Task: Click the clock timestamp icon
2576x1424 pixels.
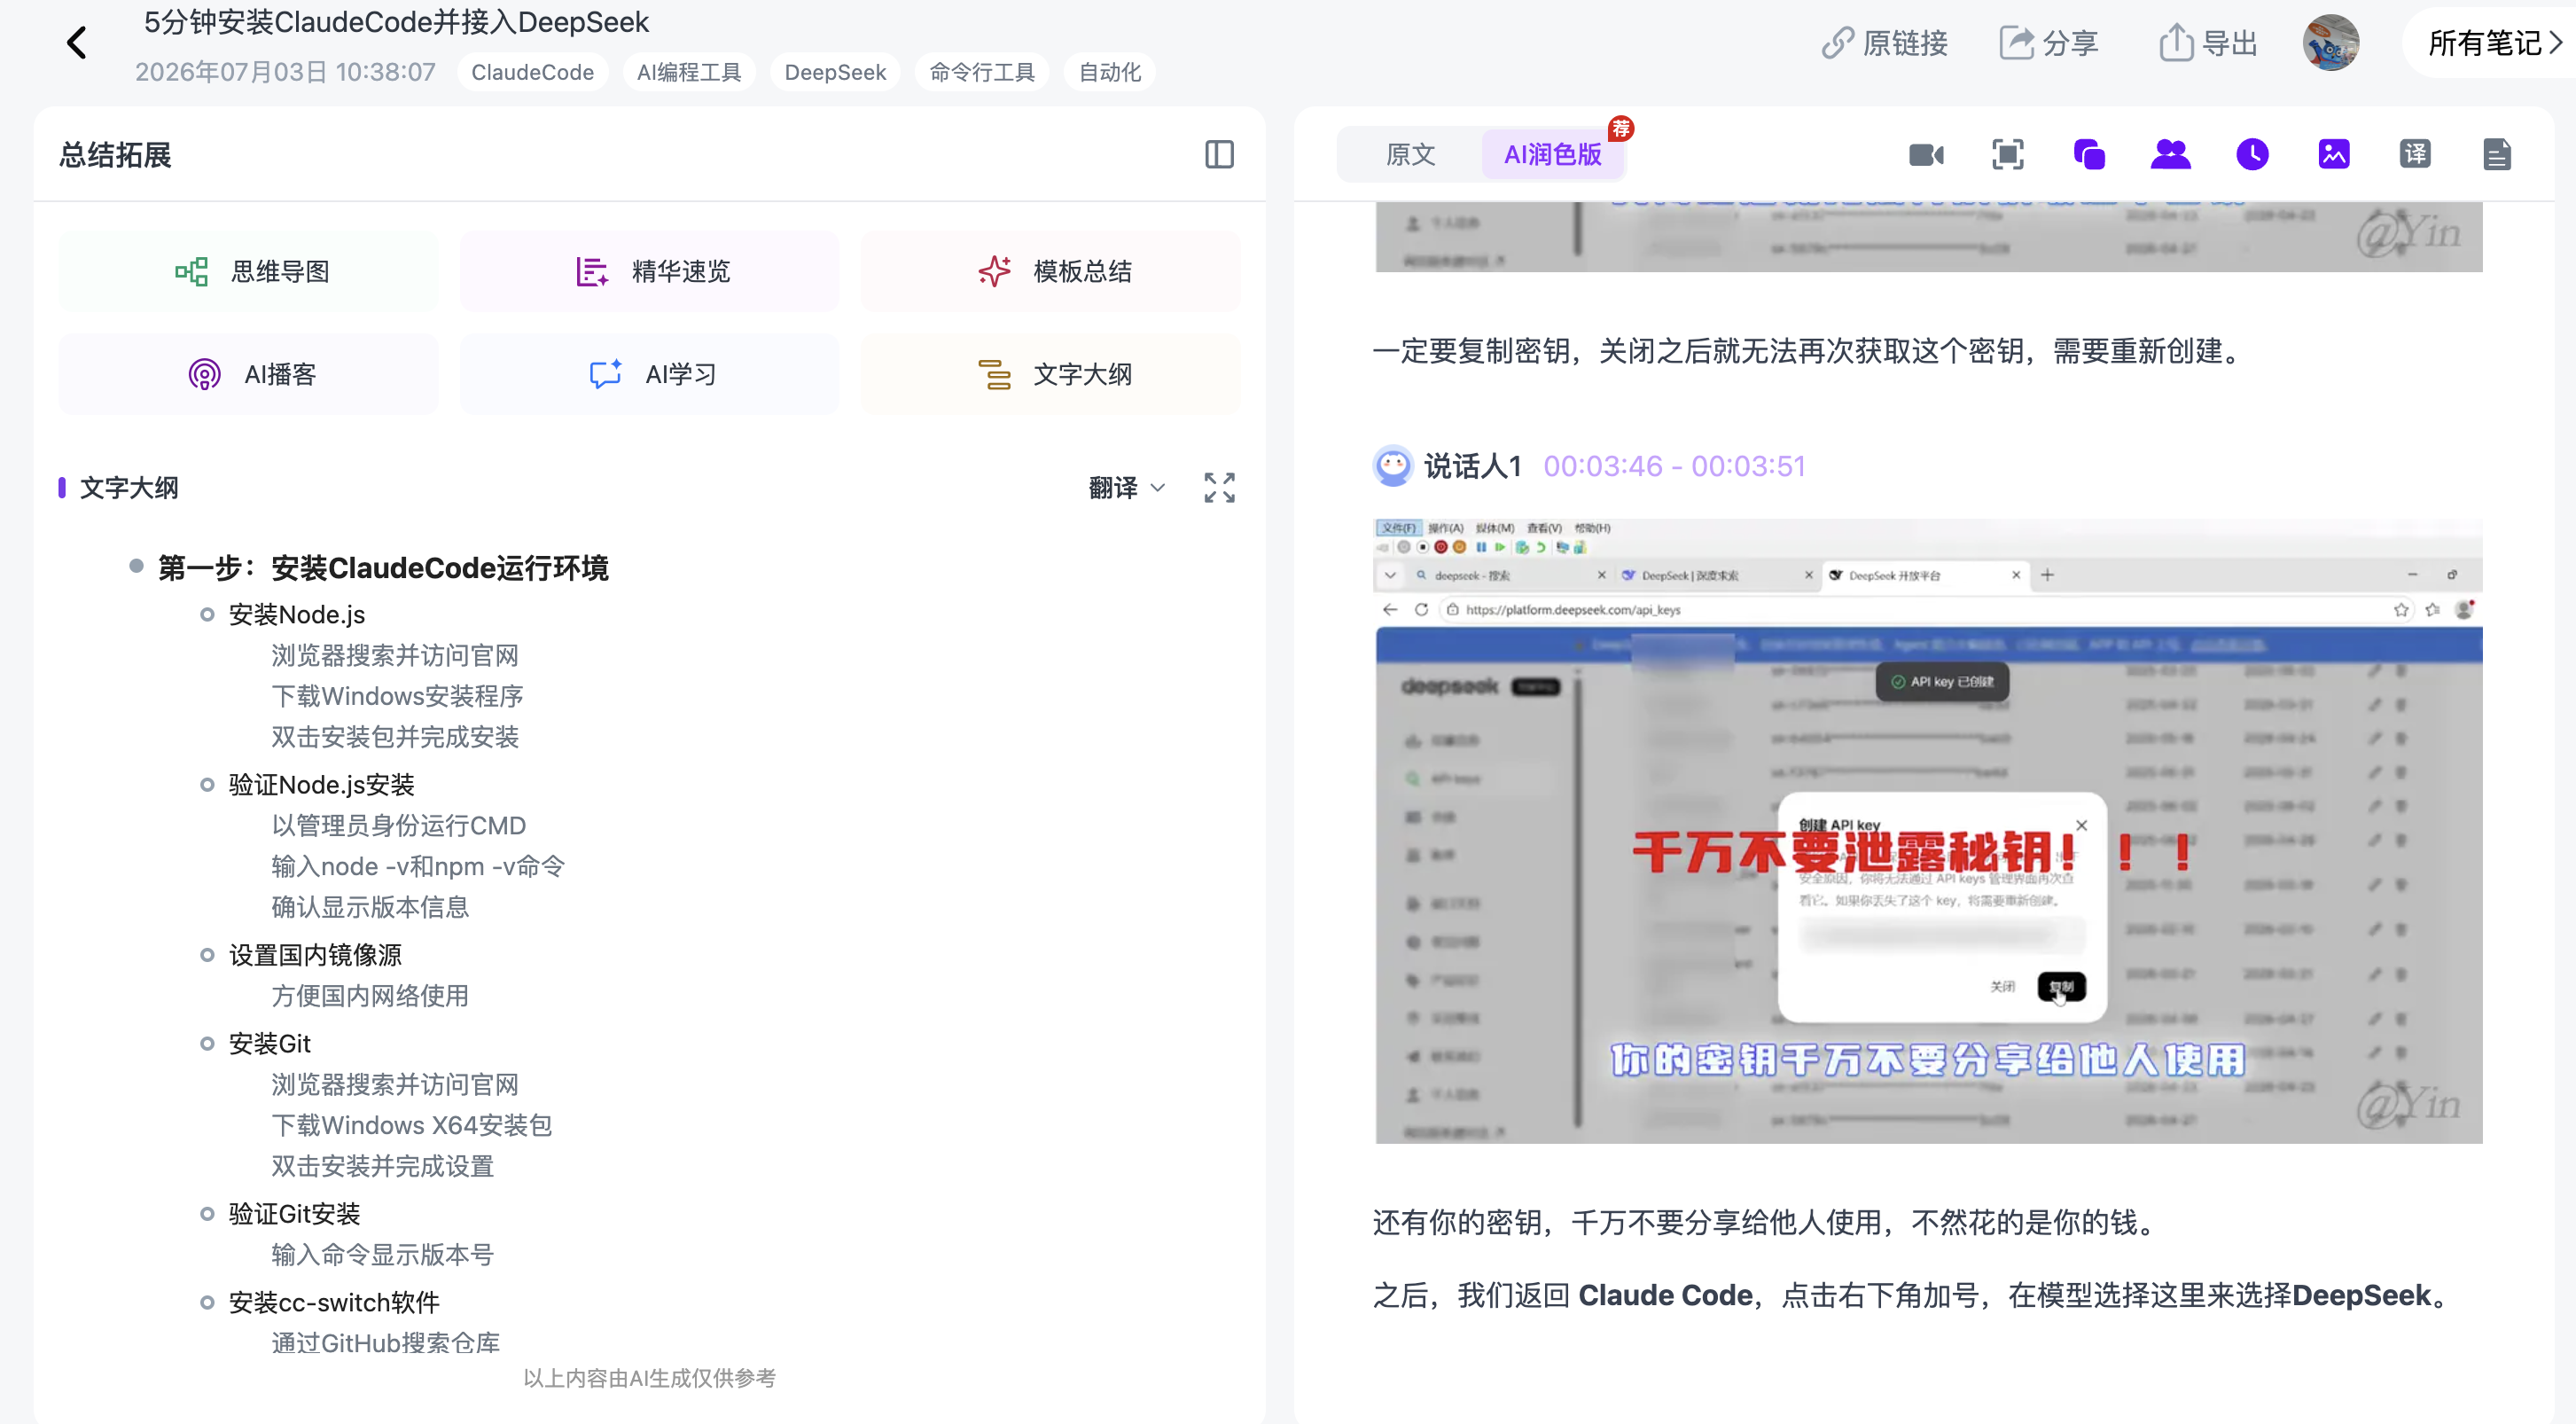Action: pos(2252,154)
